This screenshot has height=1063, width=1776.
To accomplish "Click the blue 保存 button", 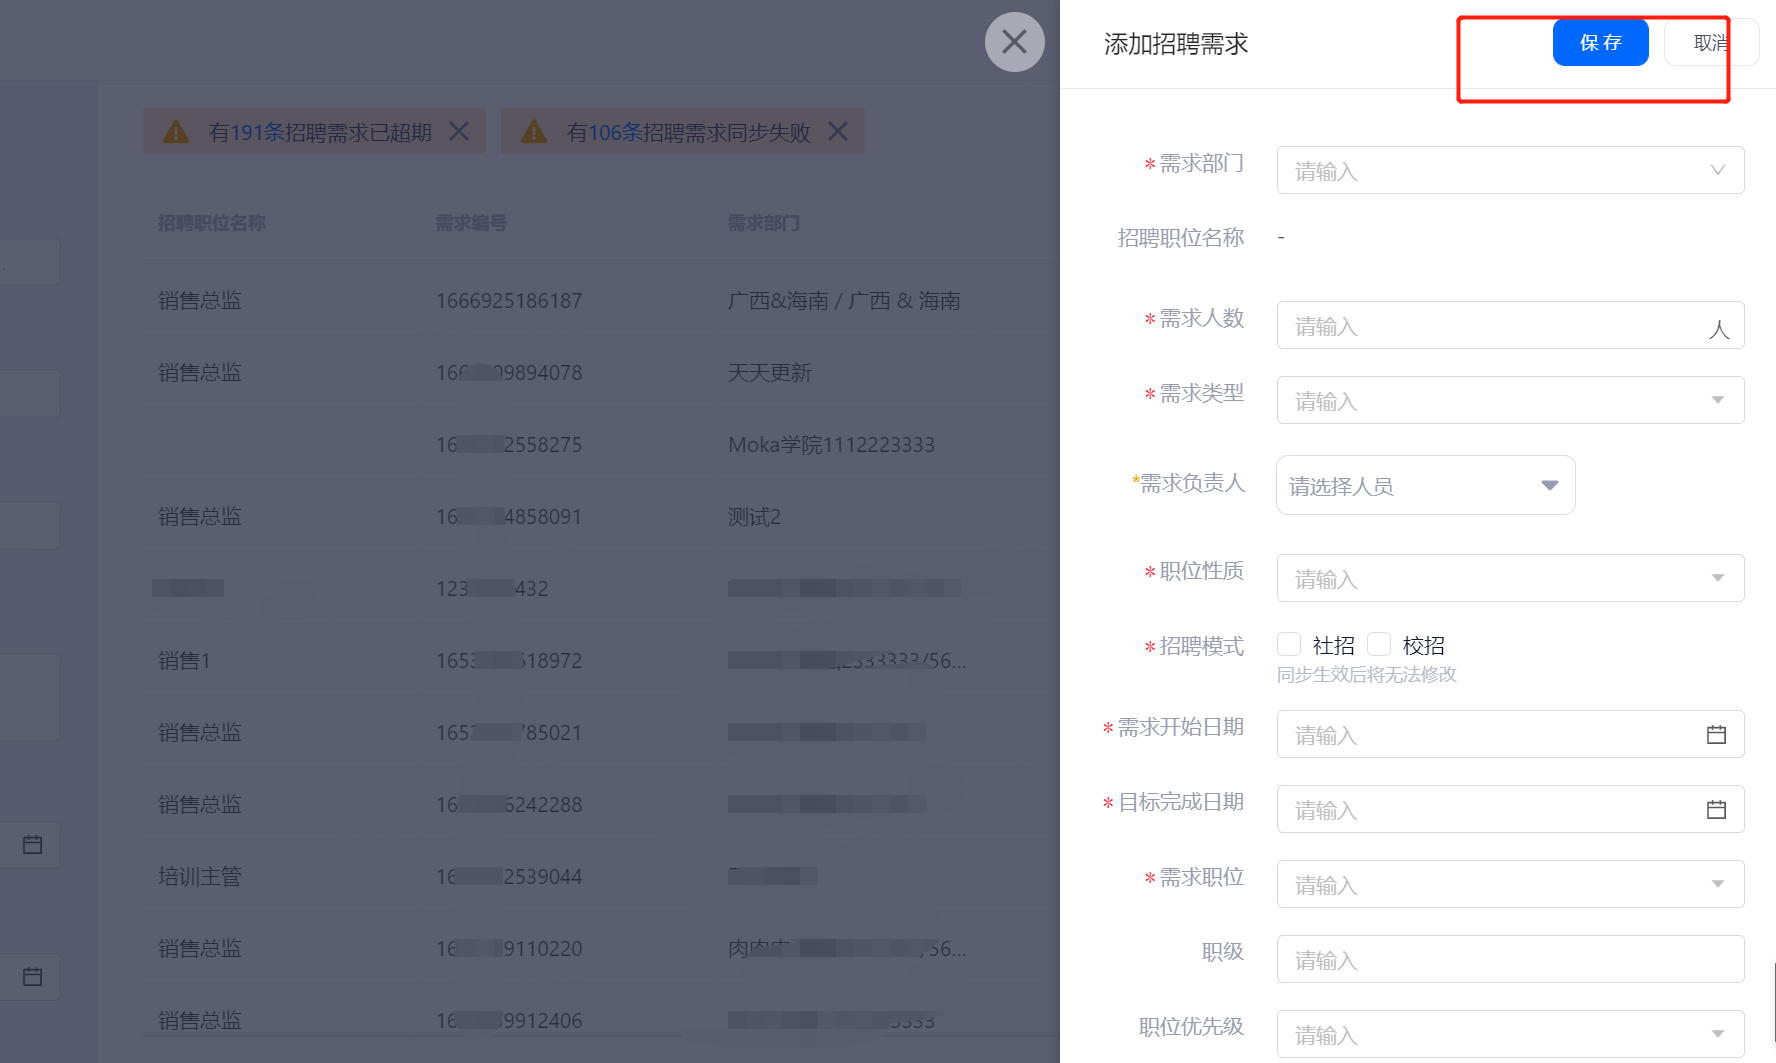I will (1600, 43).
